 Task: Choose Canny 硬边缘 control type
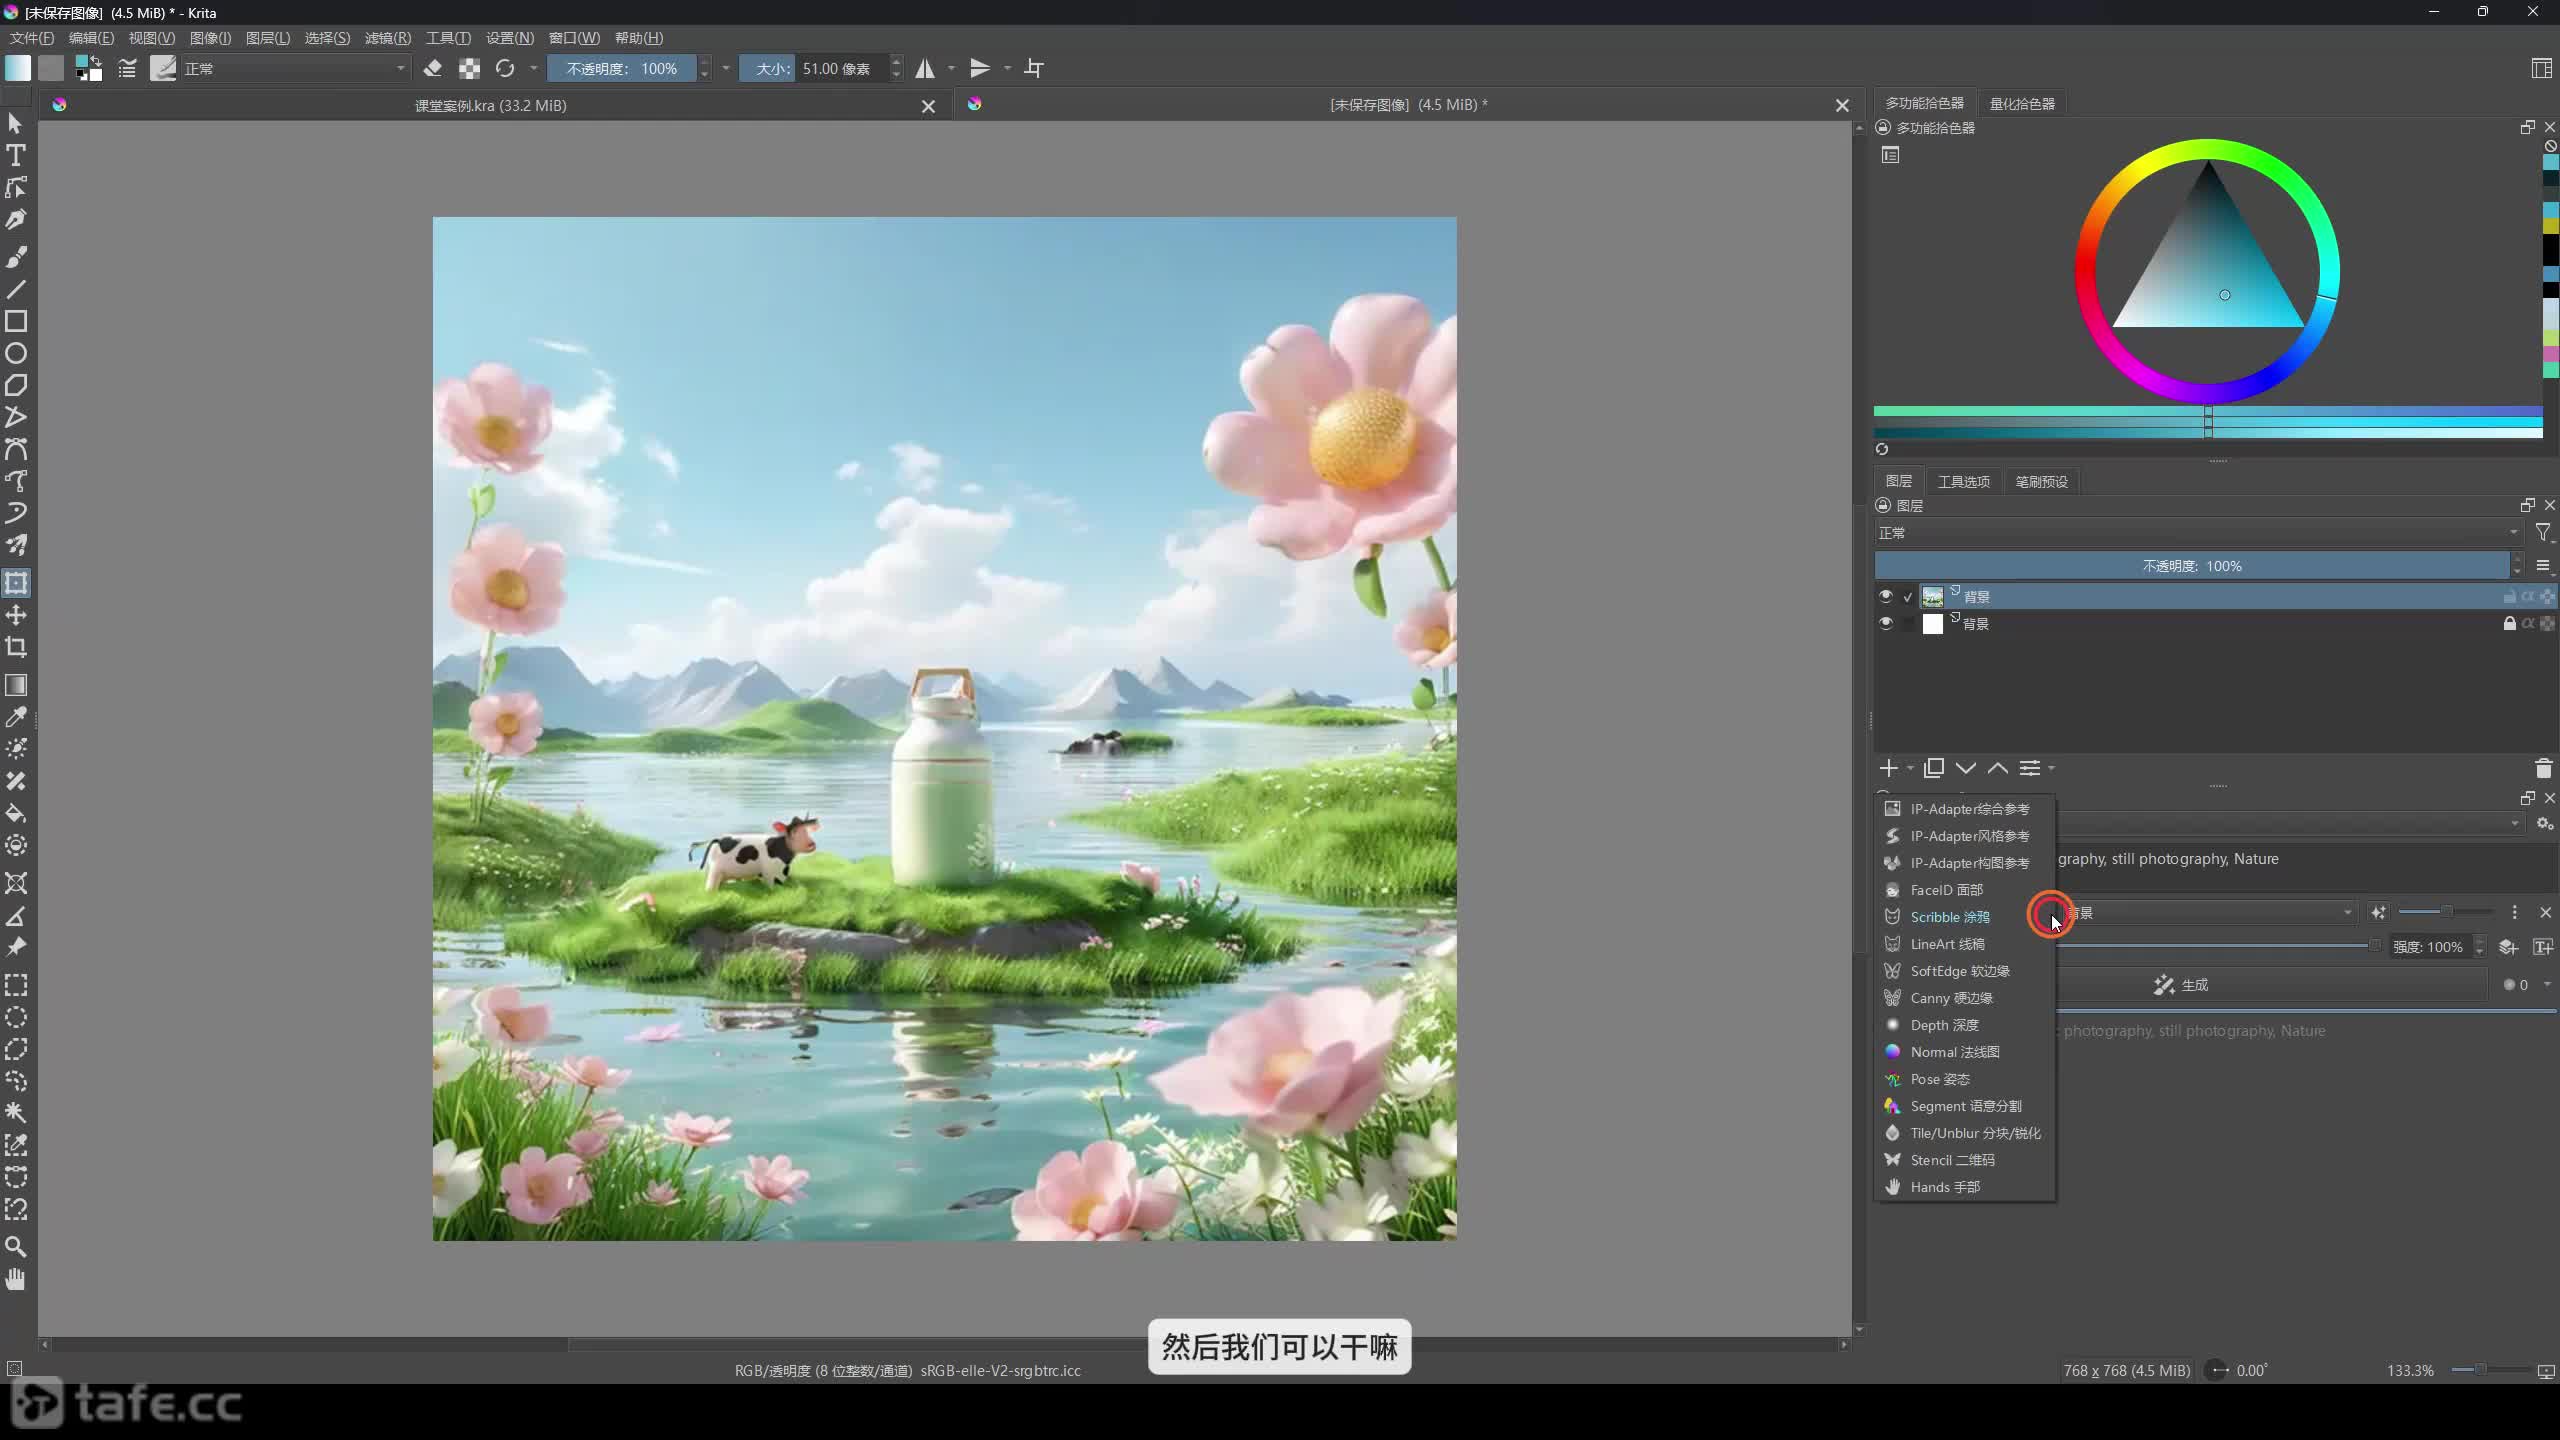click(1964, 998)
